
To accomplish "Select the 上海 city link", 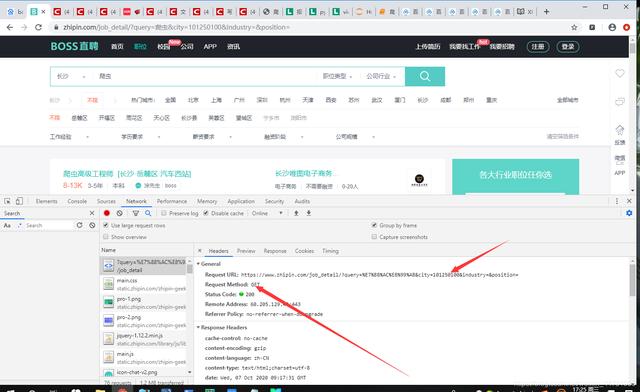I will [216, 100].
